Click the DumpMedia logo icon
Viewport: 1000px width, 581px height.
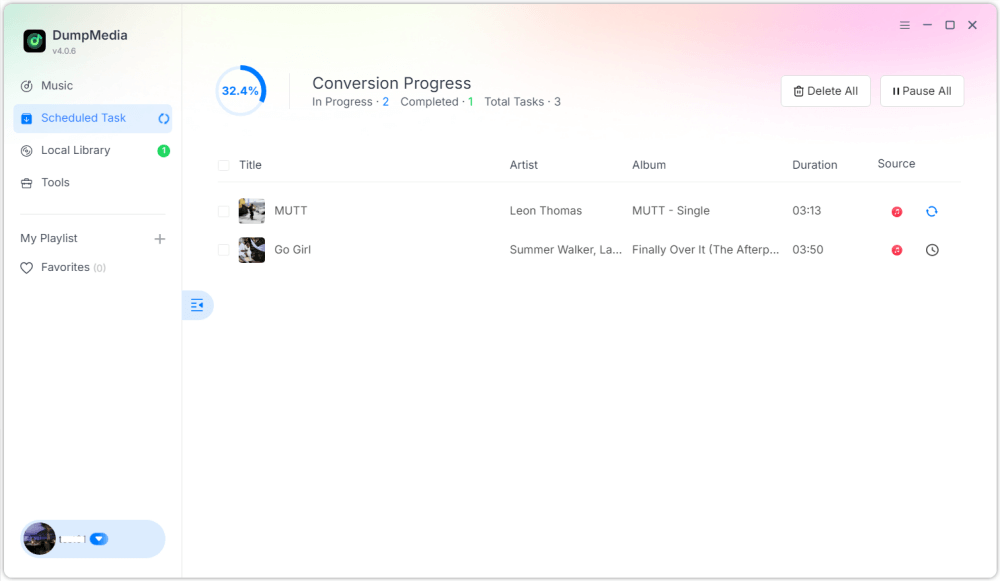tap(35, 41)
